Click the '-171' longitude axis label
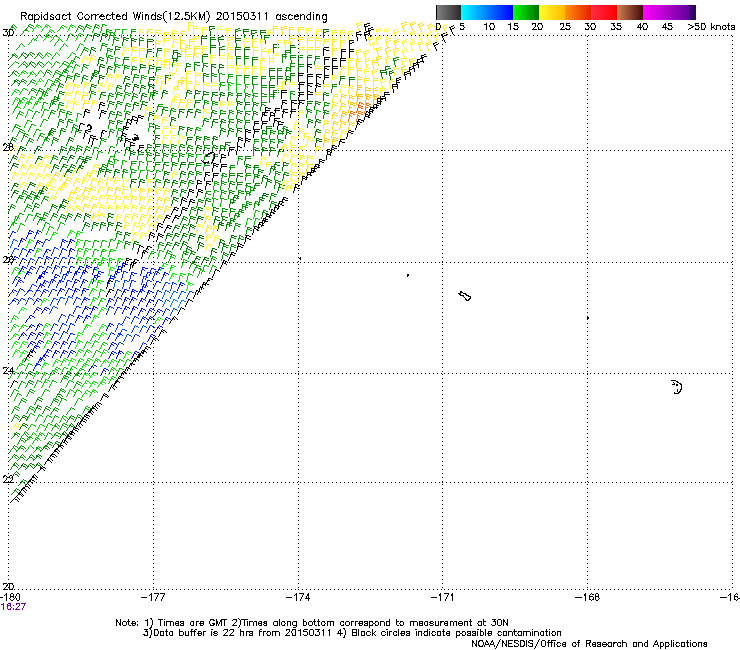Image resolution: width=740 pixels, height=650 pixels. click(x=443, y=597)
